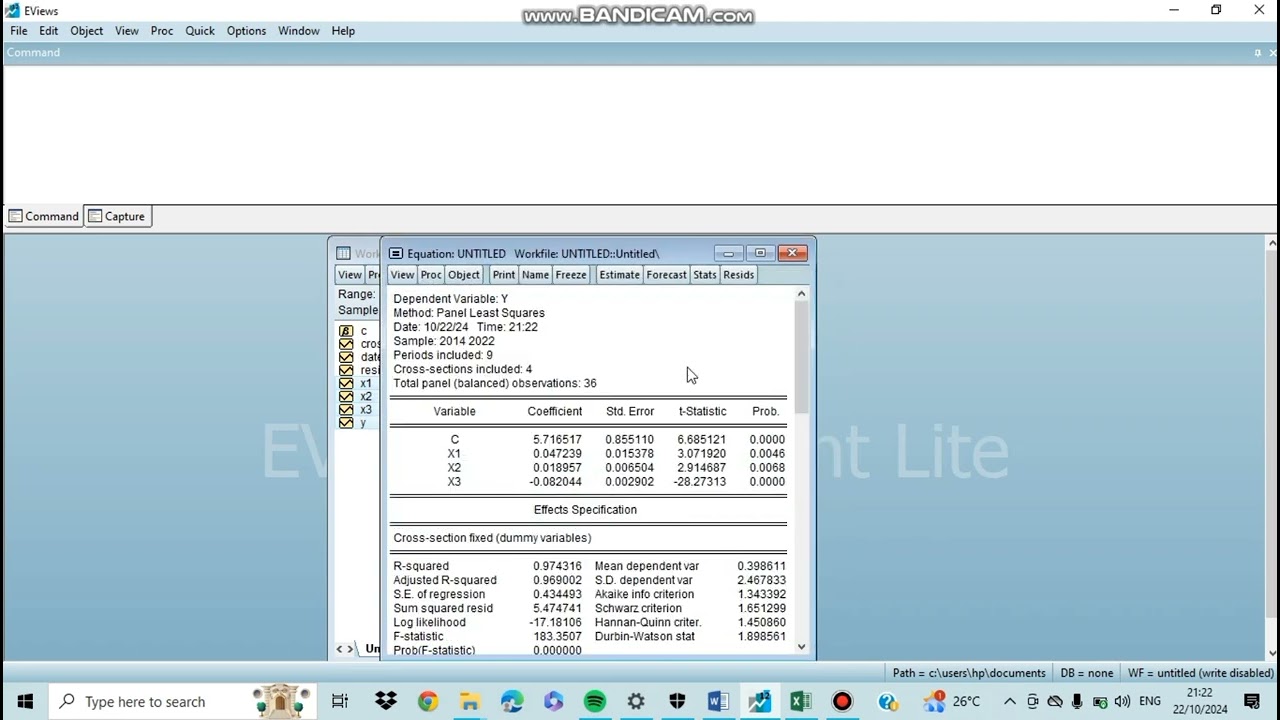Open Spotify from taskbar

point(595,701)
